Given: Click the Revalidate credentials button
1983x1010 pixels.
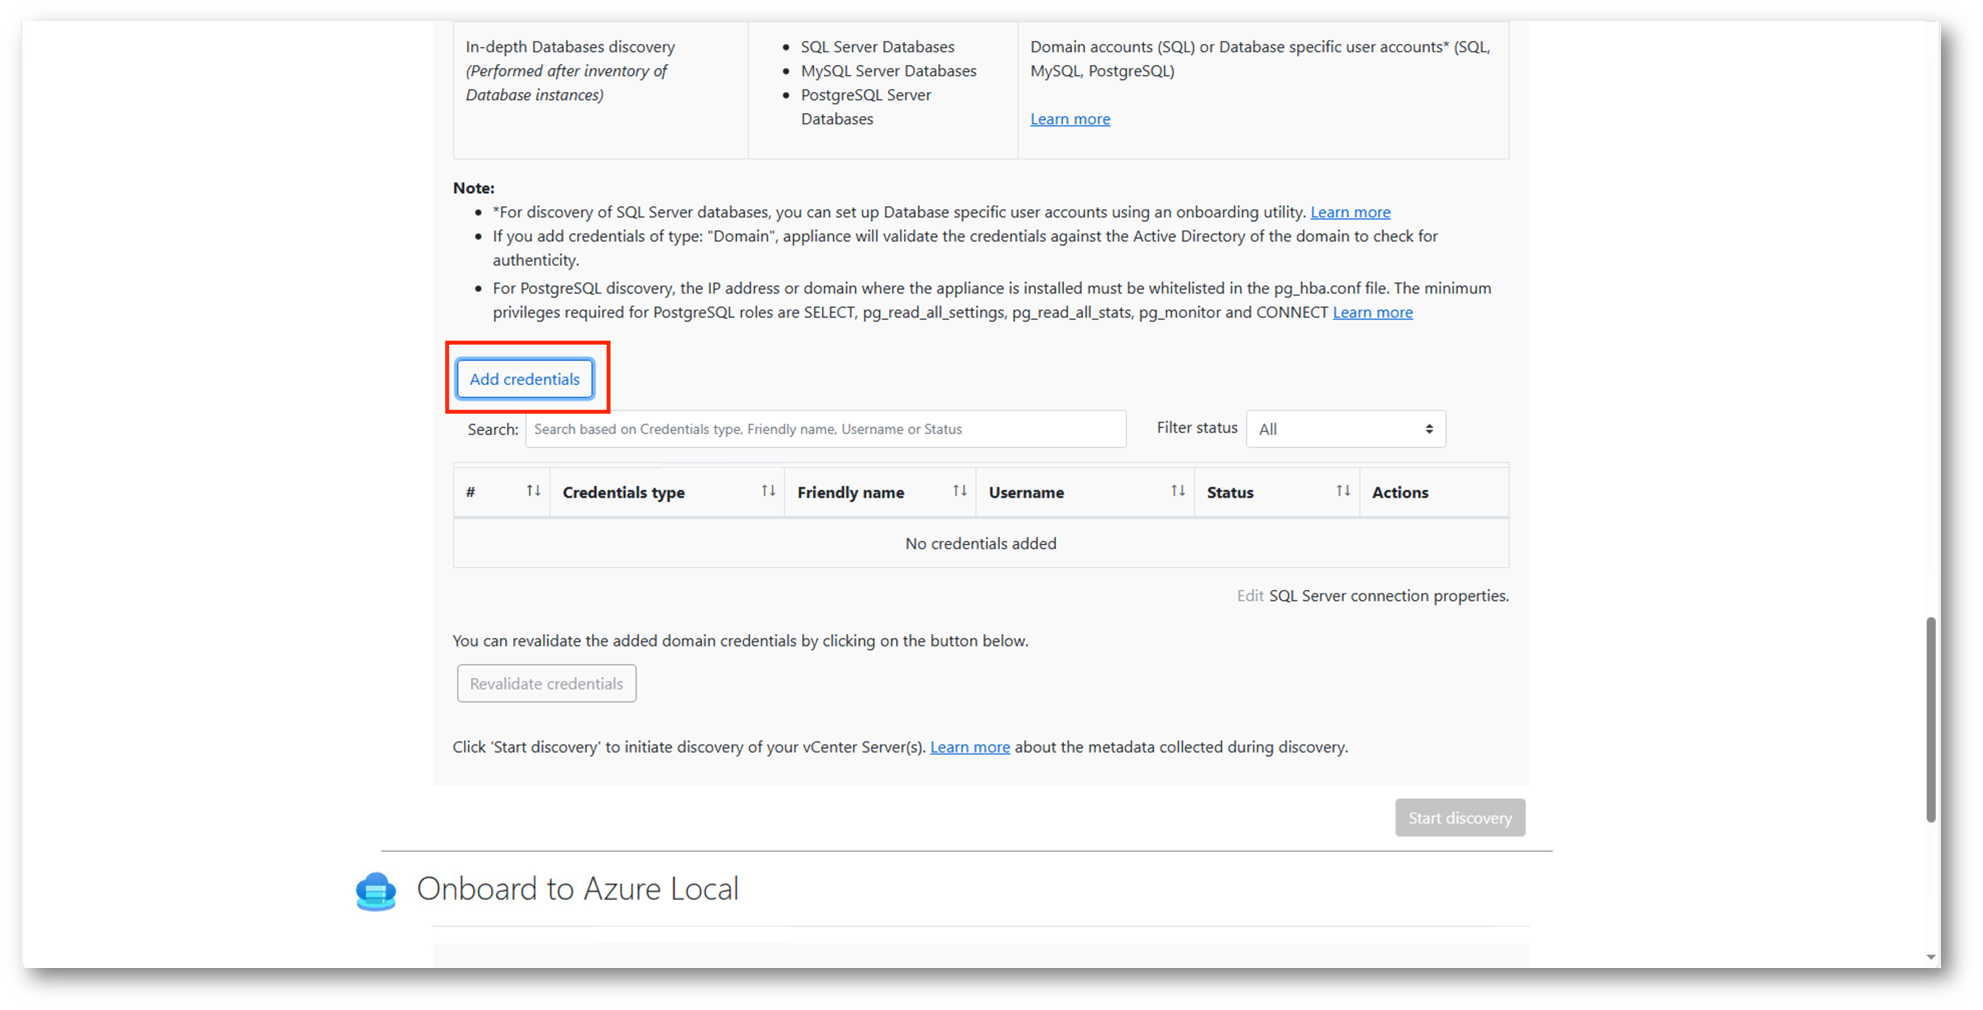Looking at the screenshot, I should [x=546, y=684].
